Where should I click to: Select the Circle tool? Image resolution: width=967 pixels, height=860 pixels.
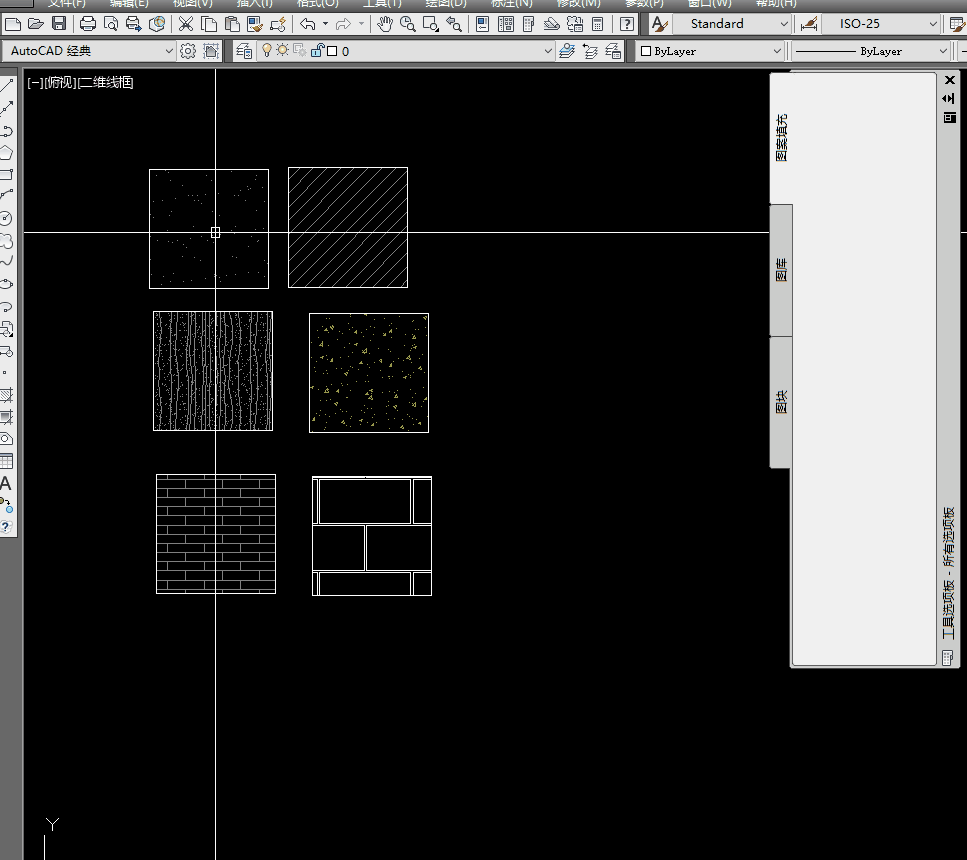coord(7,218)
